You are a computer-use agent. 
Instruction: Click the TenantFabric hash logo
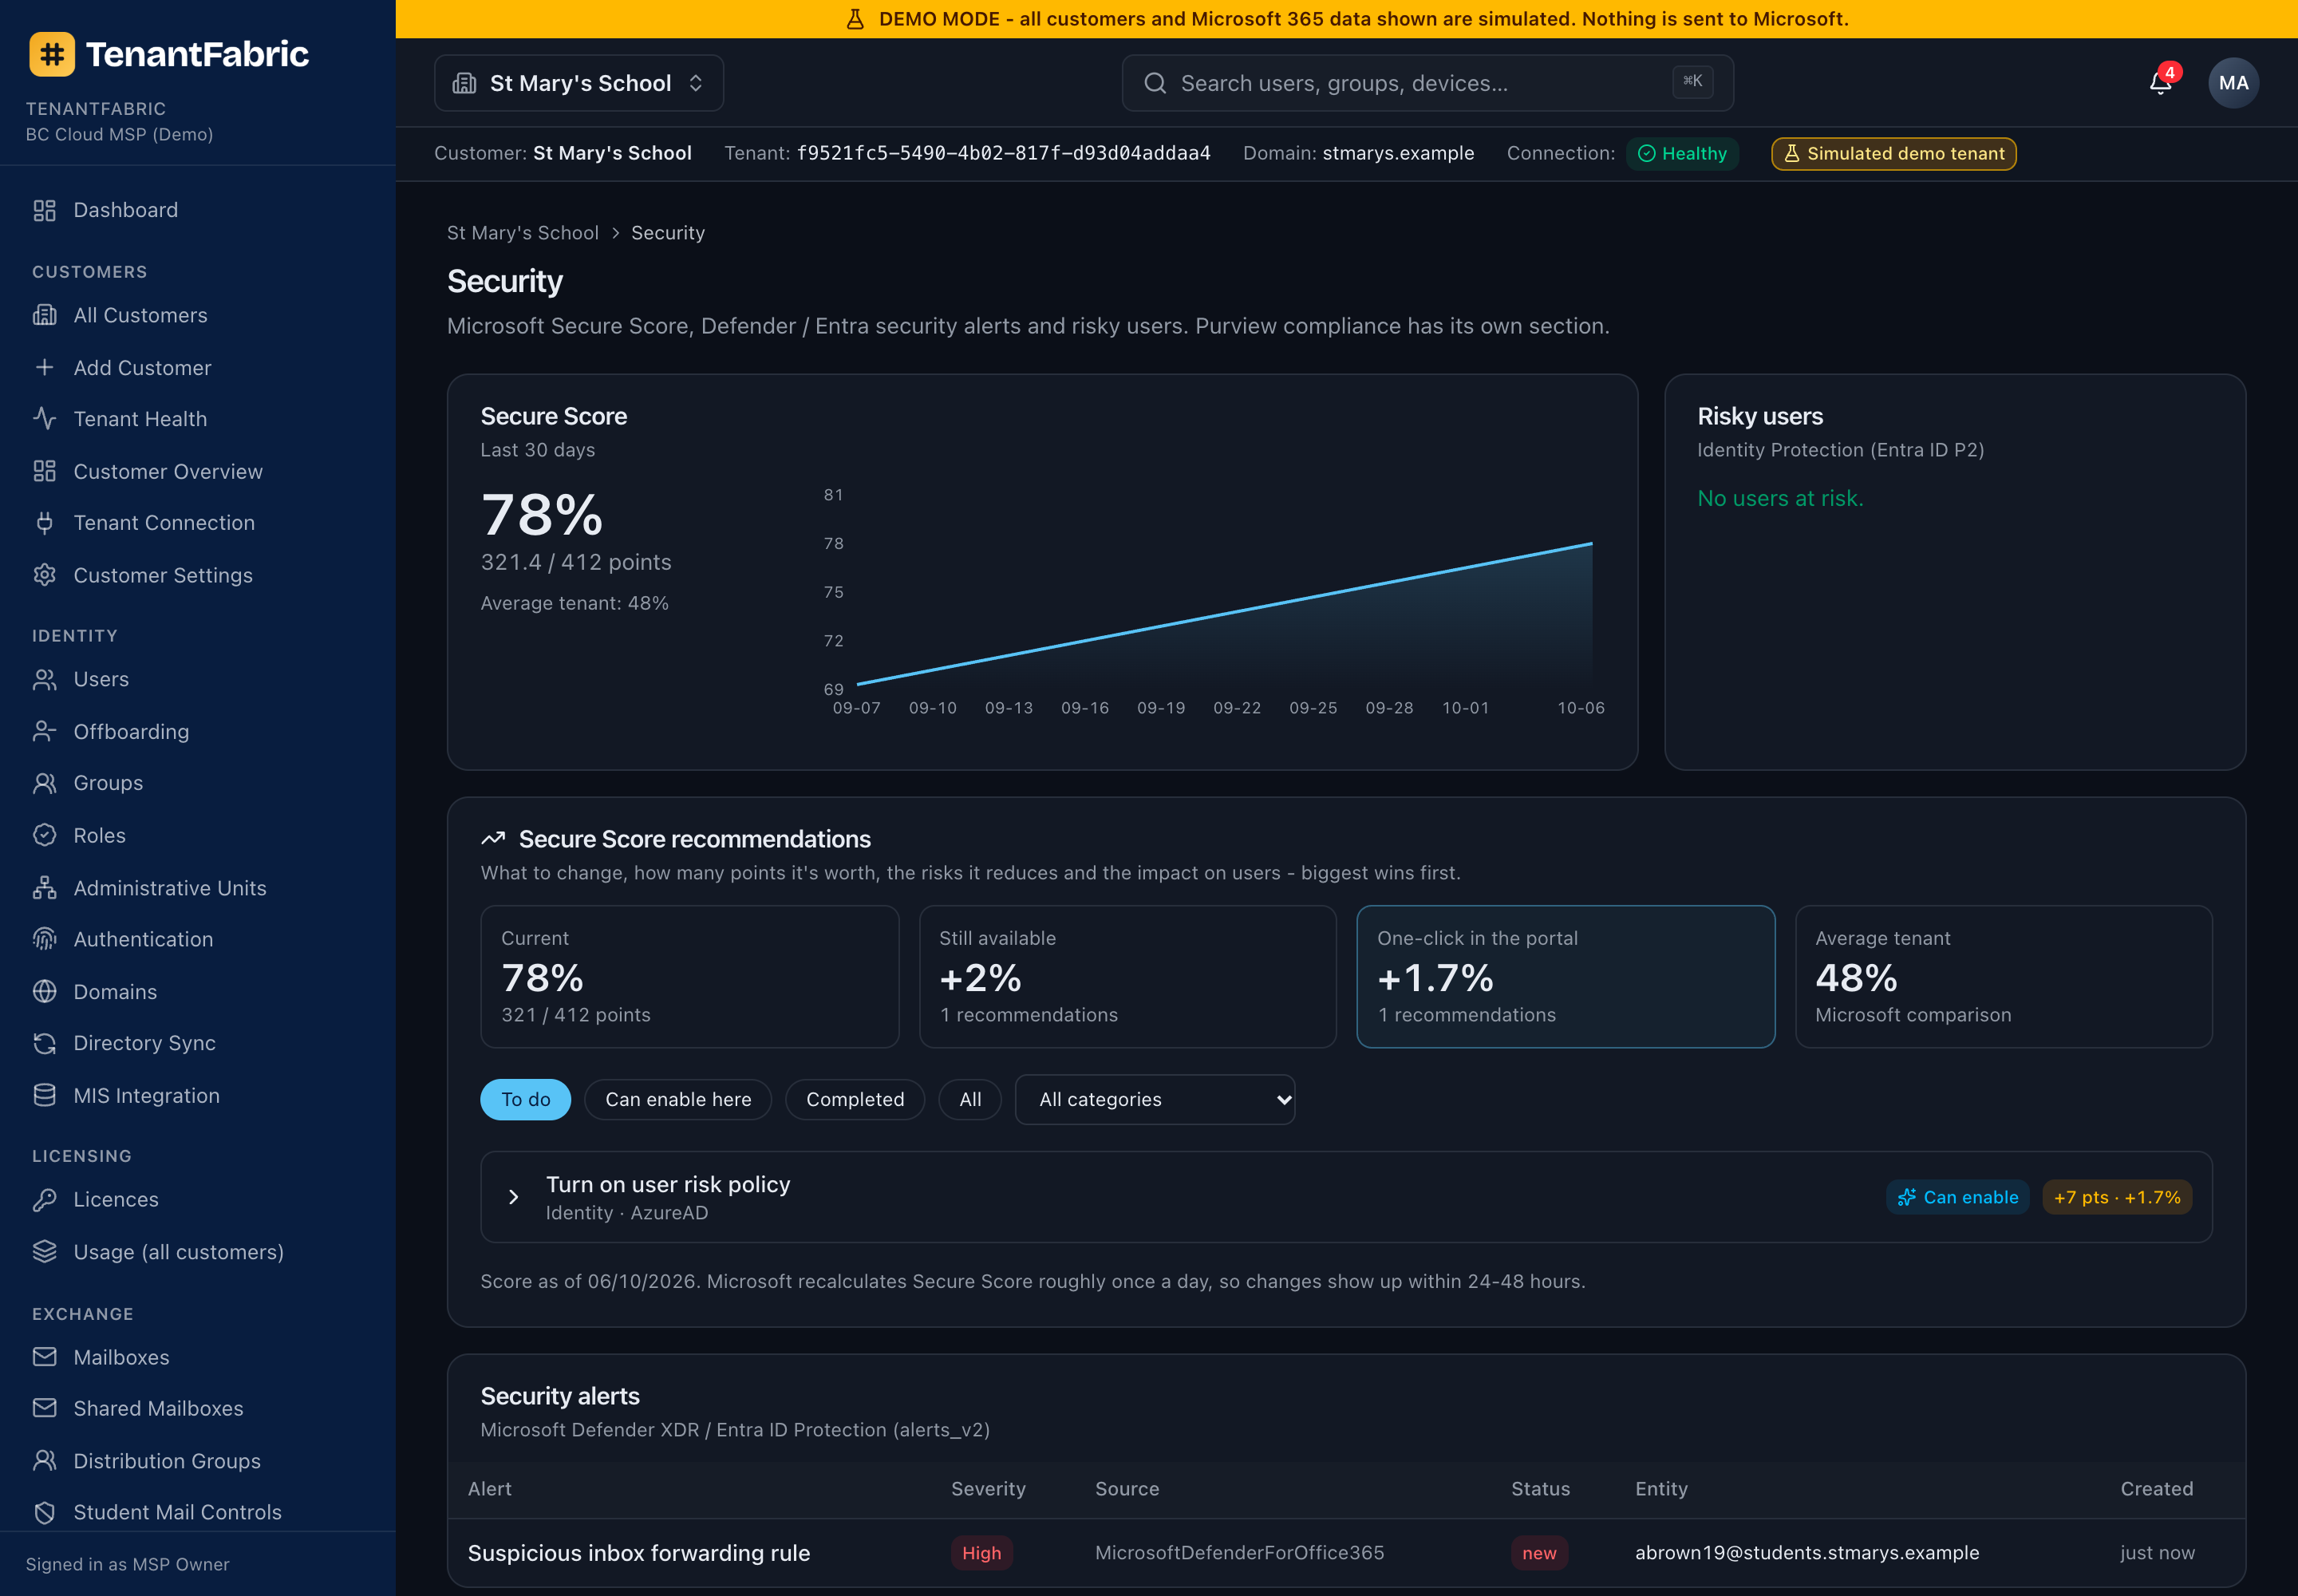(x=52, y=54)
